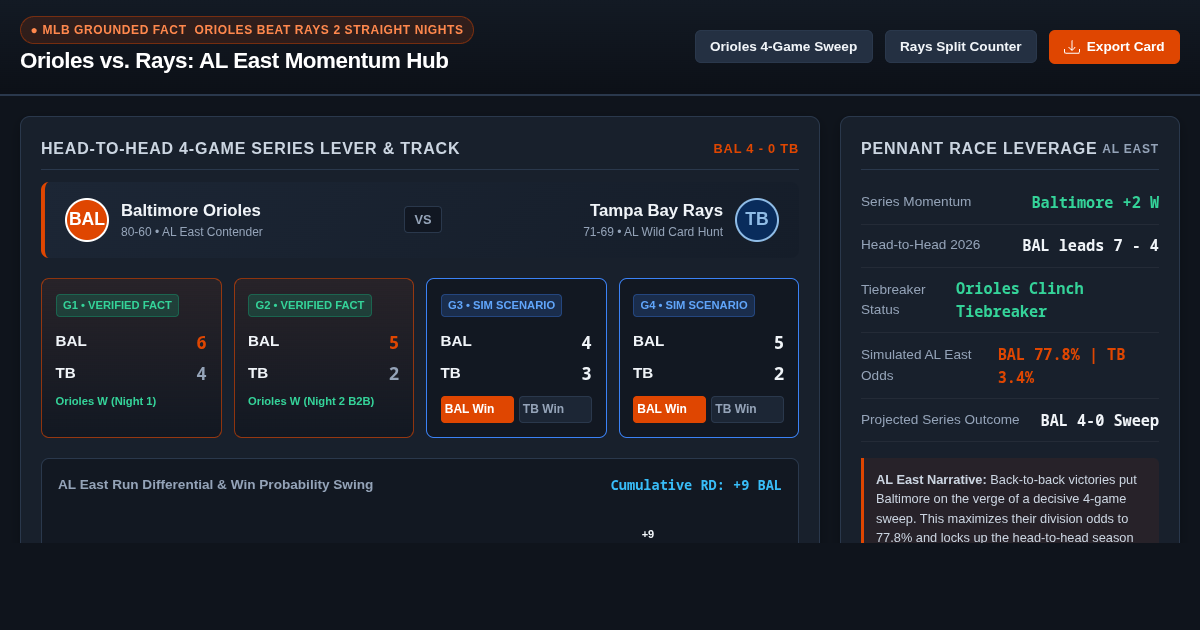Click the Game 2 TB score of 2
Viewport: 1200px width, 630px height.
click(394, 374)
